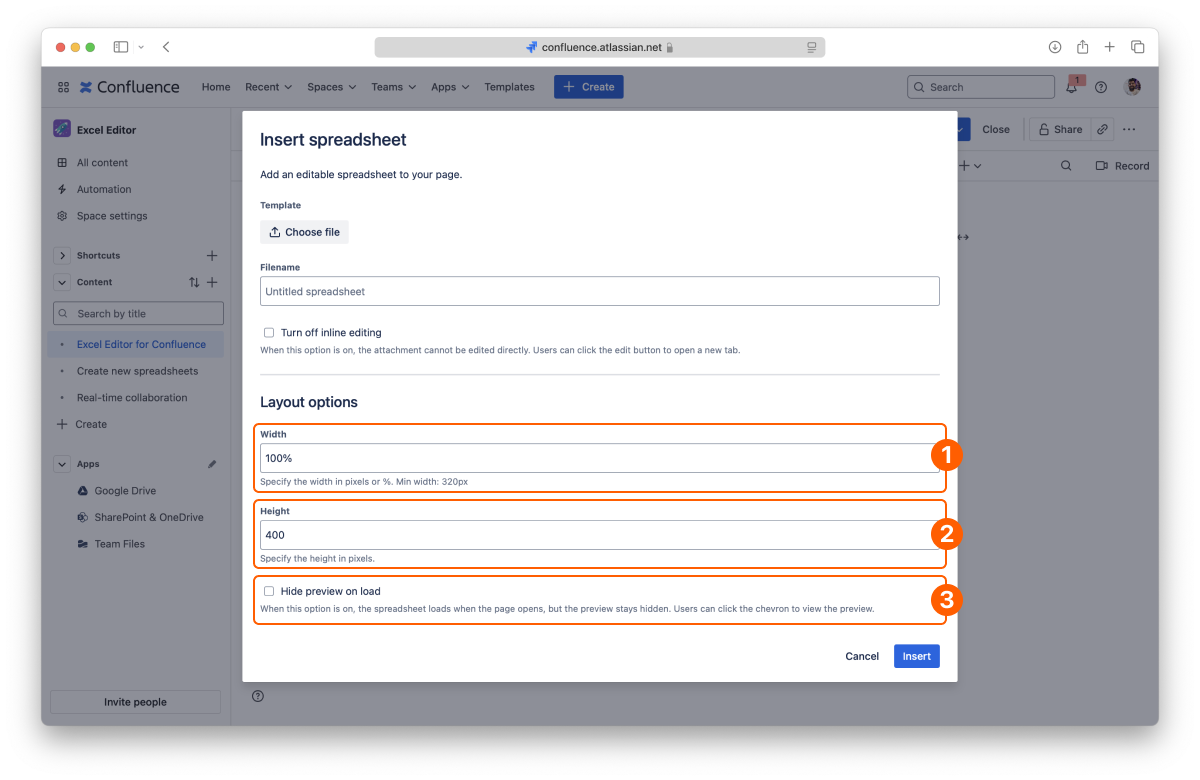The height and width of the screenshot is (780, 1200).
Task: Click the Choose file button
Action: (x=304, y=232)
